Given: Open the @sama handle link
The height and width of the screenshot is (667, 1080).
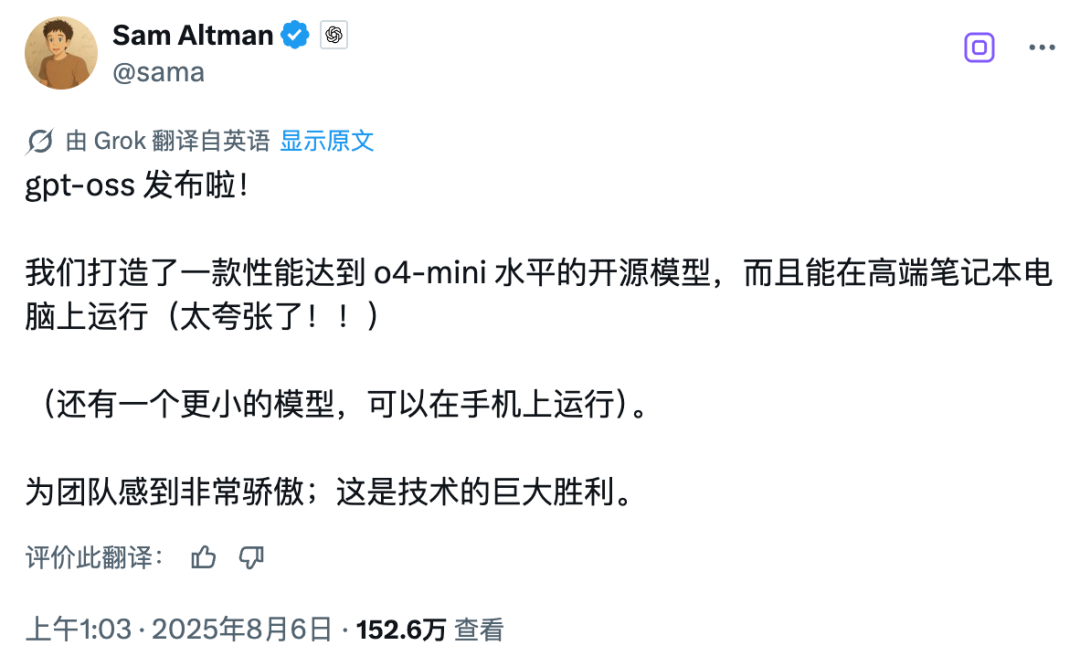Looking at the screenshot, I should (x=158, y=72).
